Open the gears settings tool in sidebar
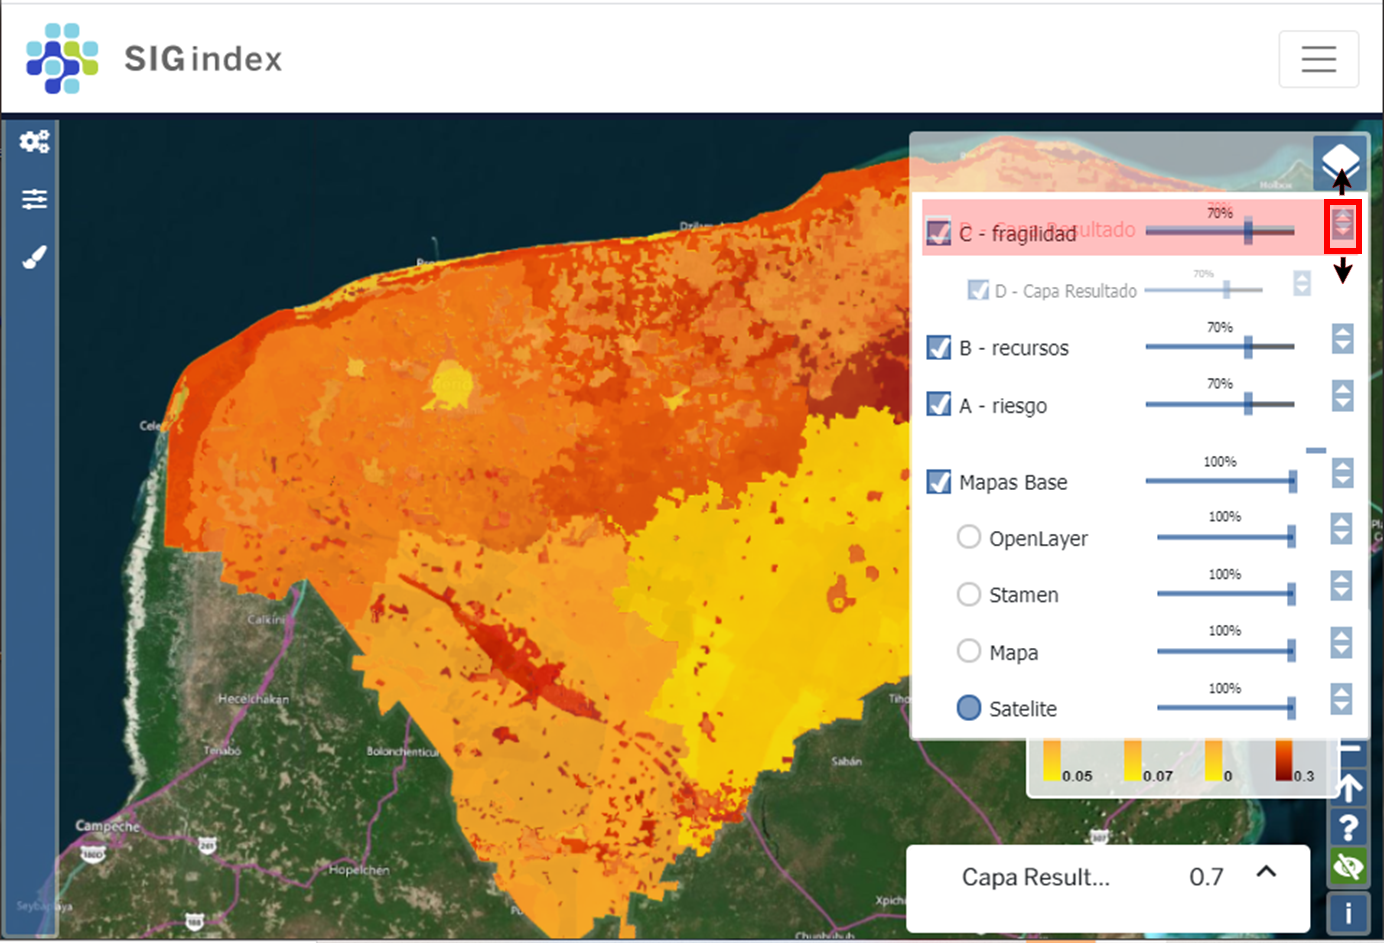Image resolution: width=1384 pixels, height=943 pixels. (x=34, y=142)
